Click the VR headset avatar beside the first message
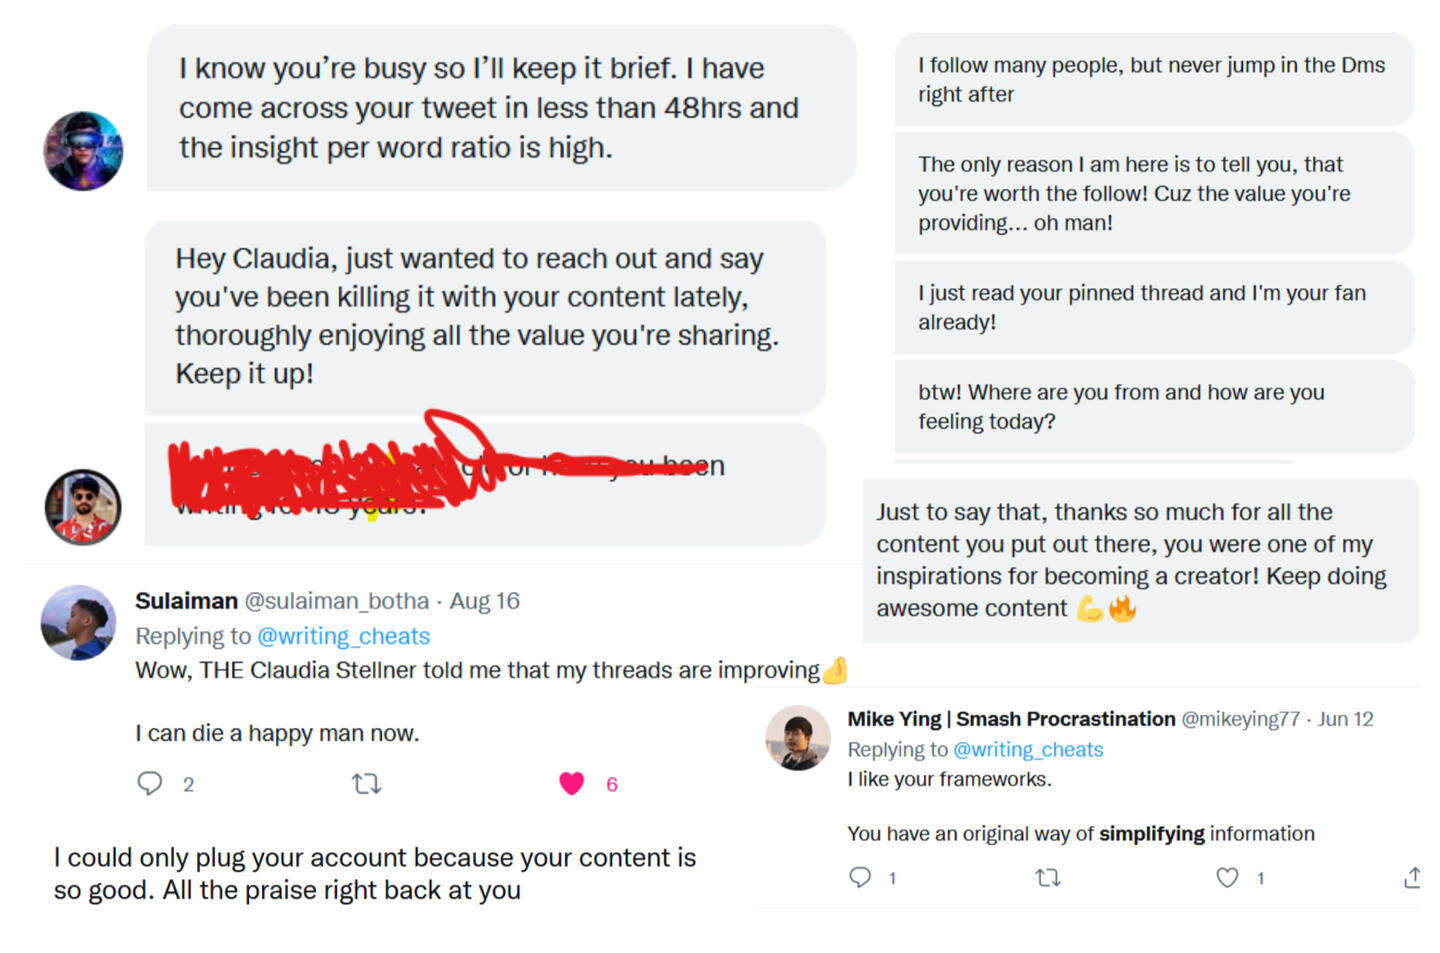The height and width of the screenshot is (953, 1440). pyautogui.click(x=83, y=151)
